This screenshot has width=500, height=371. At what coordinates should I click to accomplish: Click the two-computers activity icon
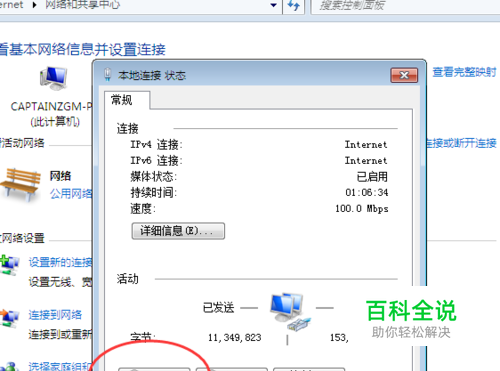click(290, 311)
